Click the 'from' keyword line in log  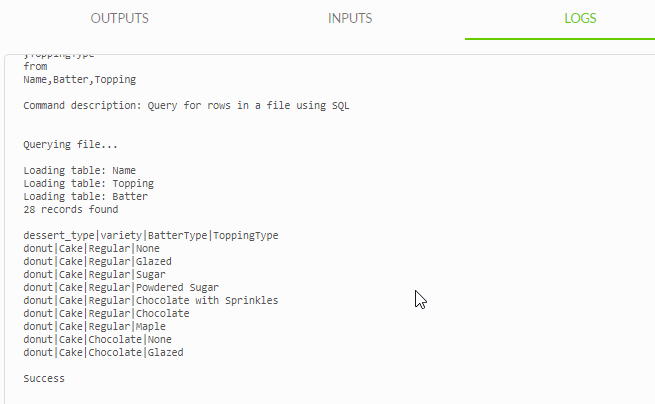coord(35,66)
